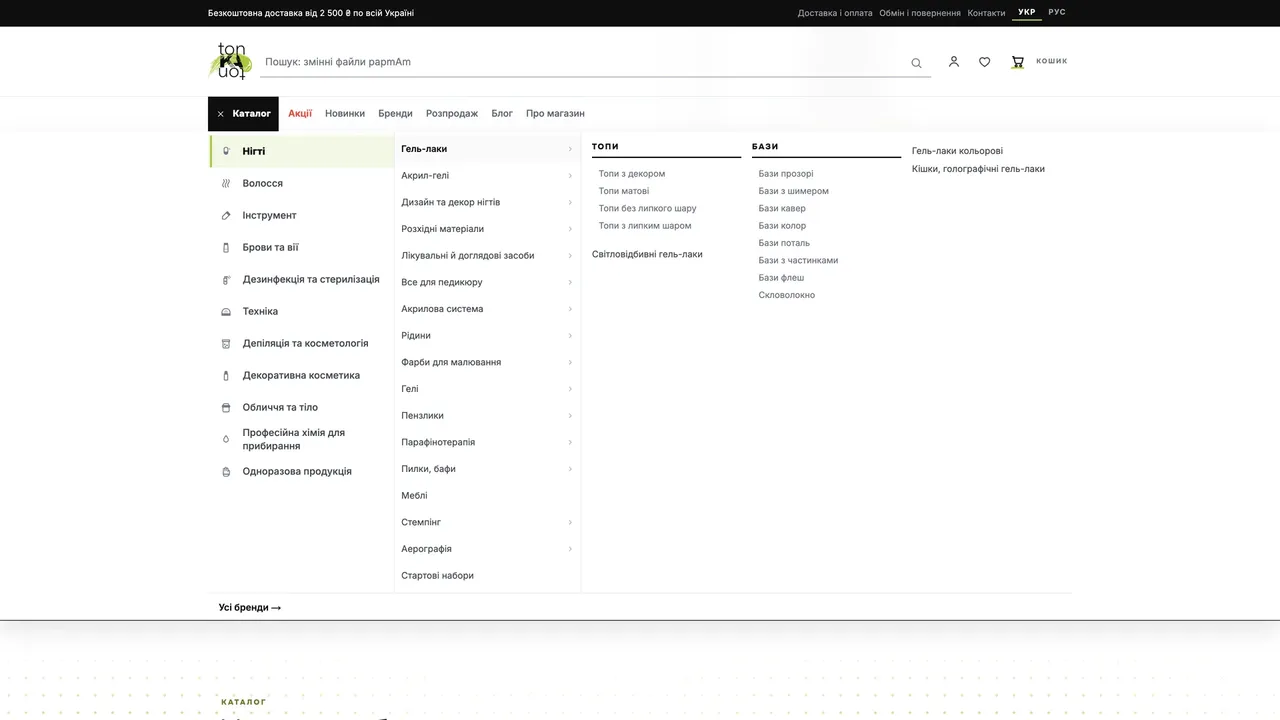
Task: Expand the Стемпінг submenu arrow
Action: pyautogui.click(x=570, y=522)
